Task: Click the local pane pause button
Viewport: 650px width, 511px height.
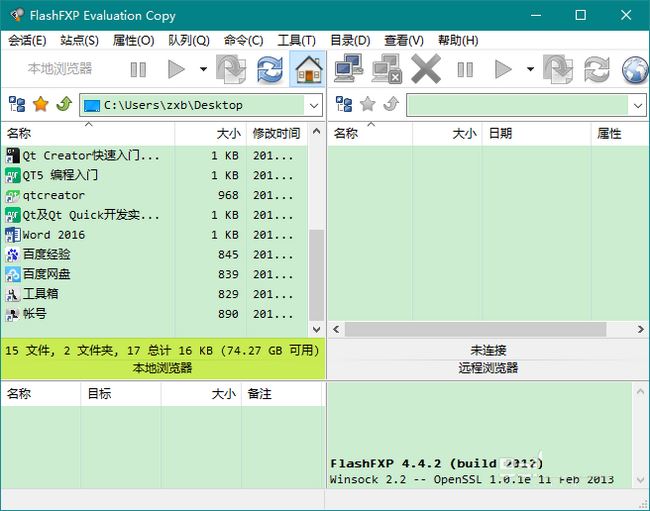Action: (x=138, y=70)
